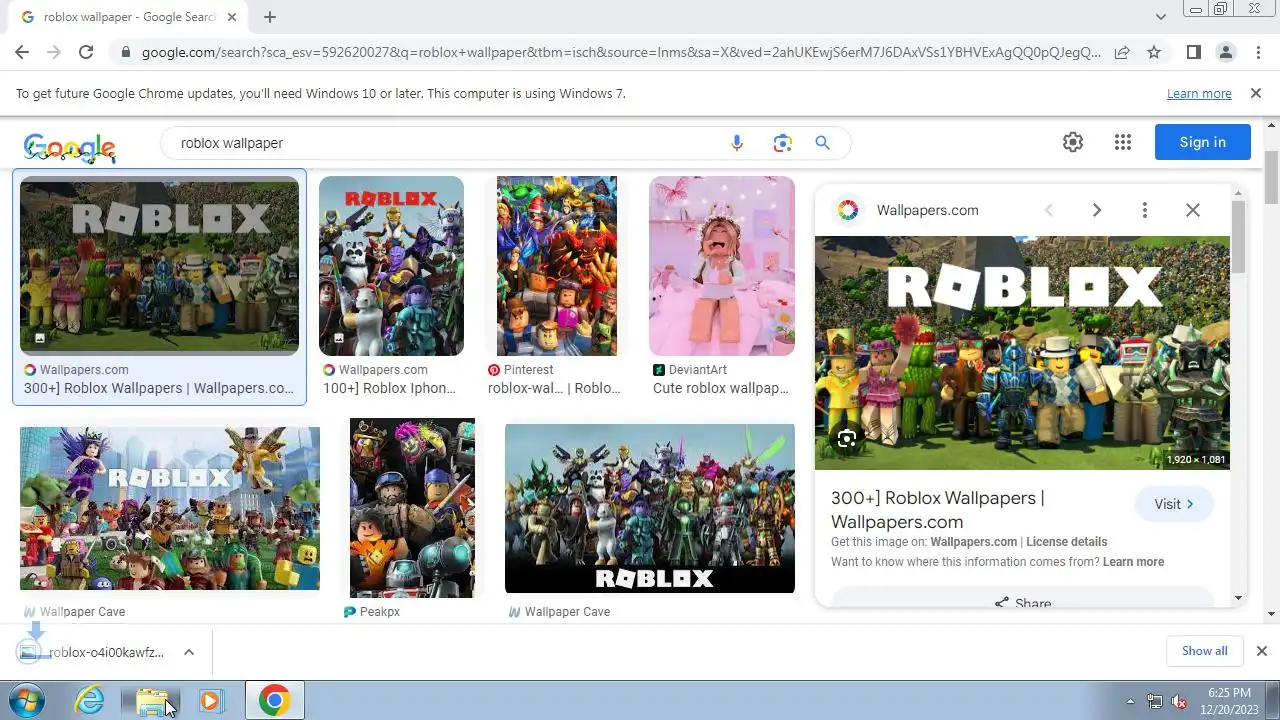Open the Google apps grid

click(x=1122, y=142)
